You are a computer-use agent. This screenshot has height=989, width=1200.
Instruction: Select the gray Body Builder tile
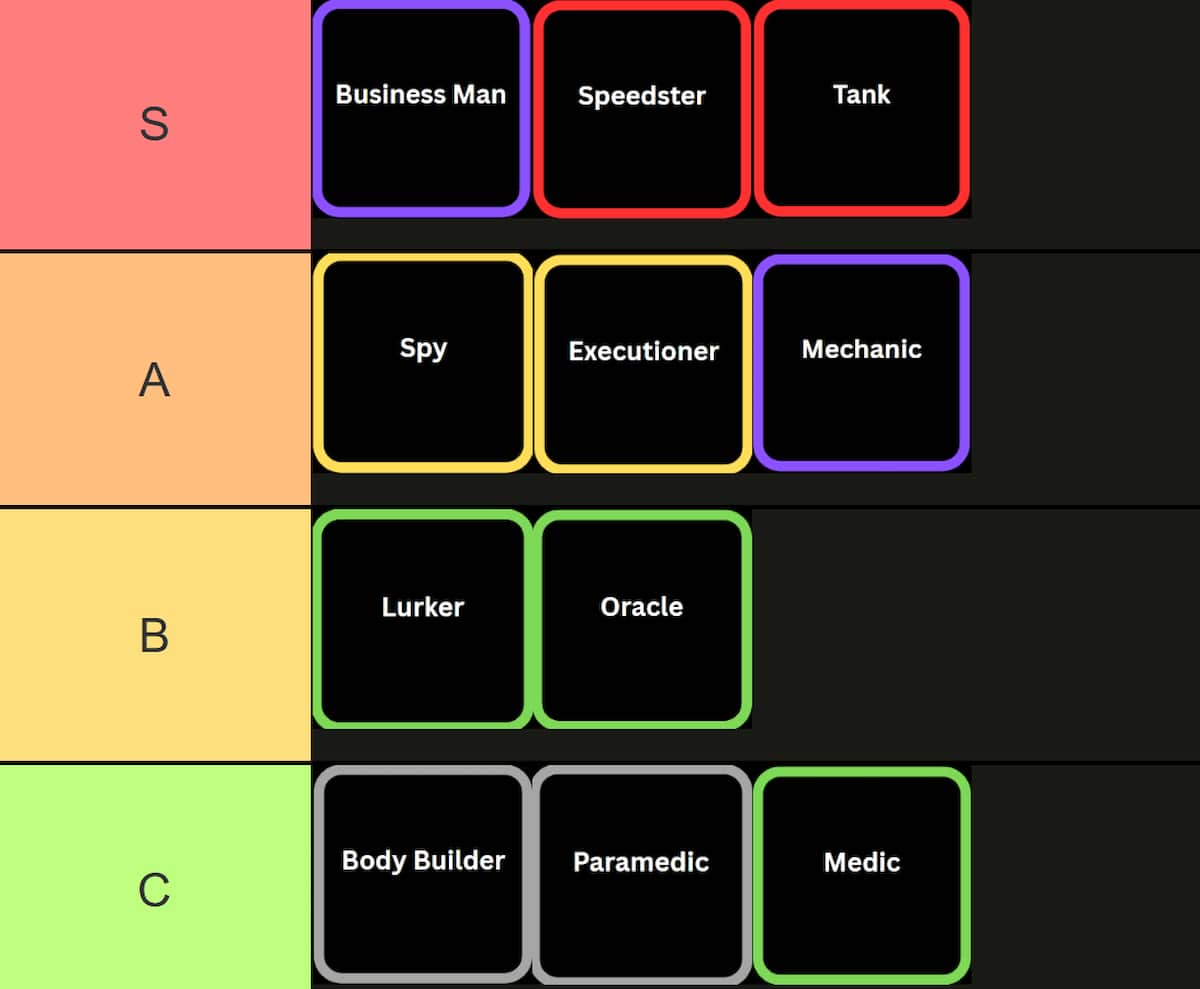pyautogui.click(x=422, y=874)
